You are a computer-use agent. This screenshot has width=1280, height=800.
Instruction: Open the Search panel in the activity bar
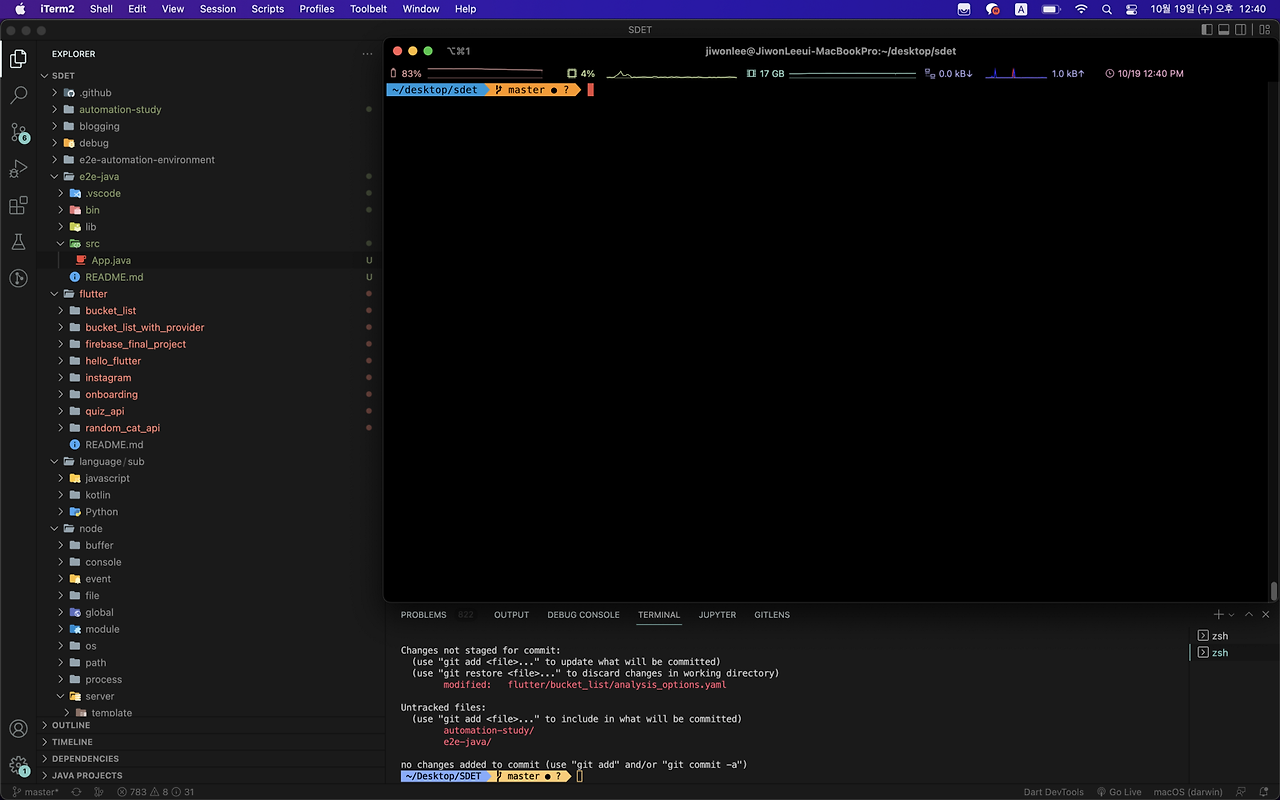pos(18,96)
